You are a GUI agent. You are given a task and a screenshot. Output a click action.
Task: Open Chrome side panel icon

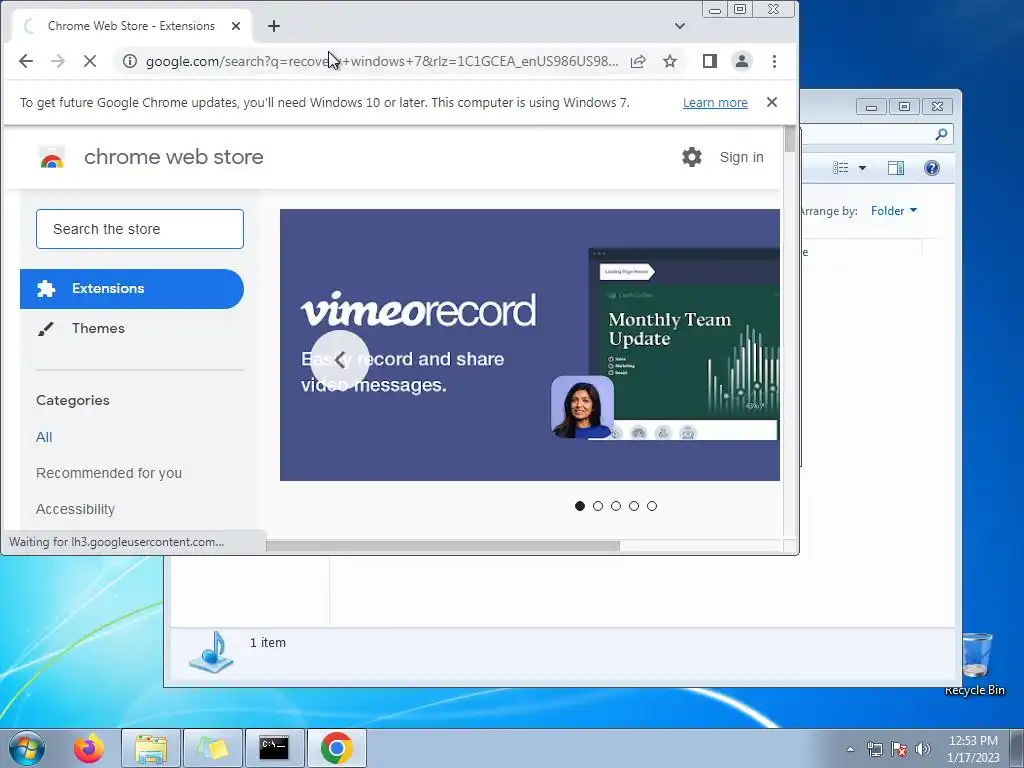710,61
